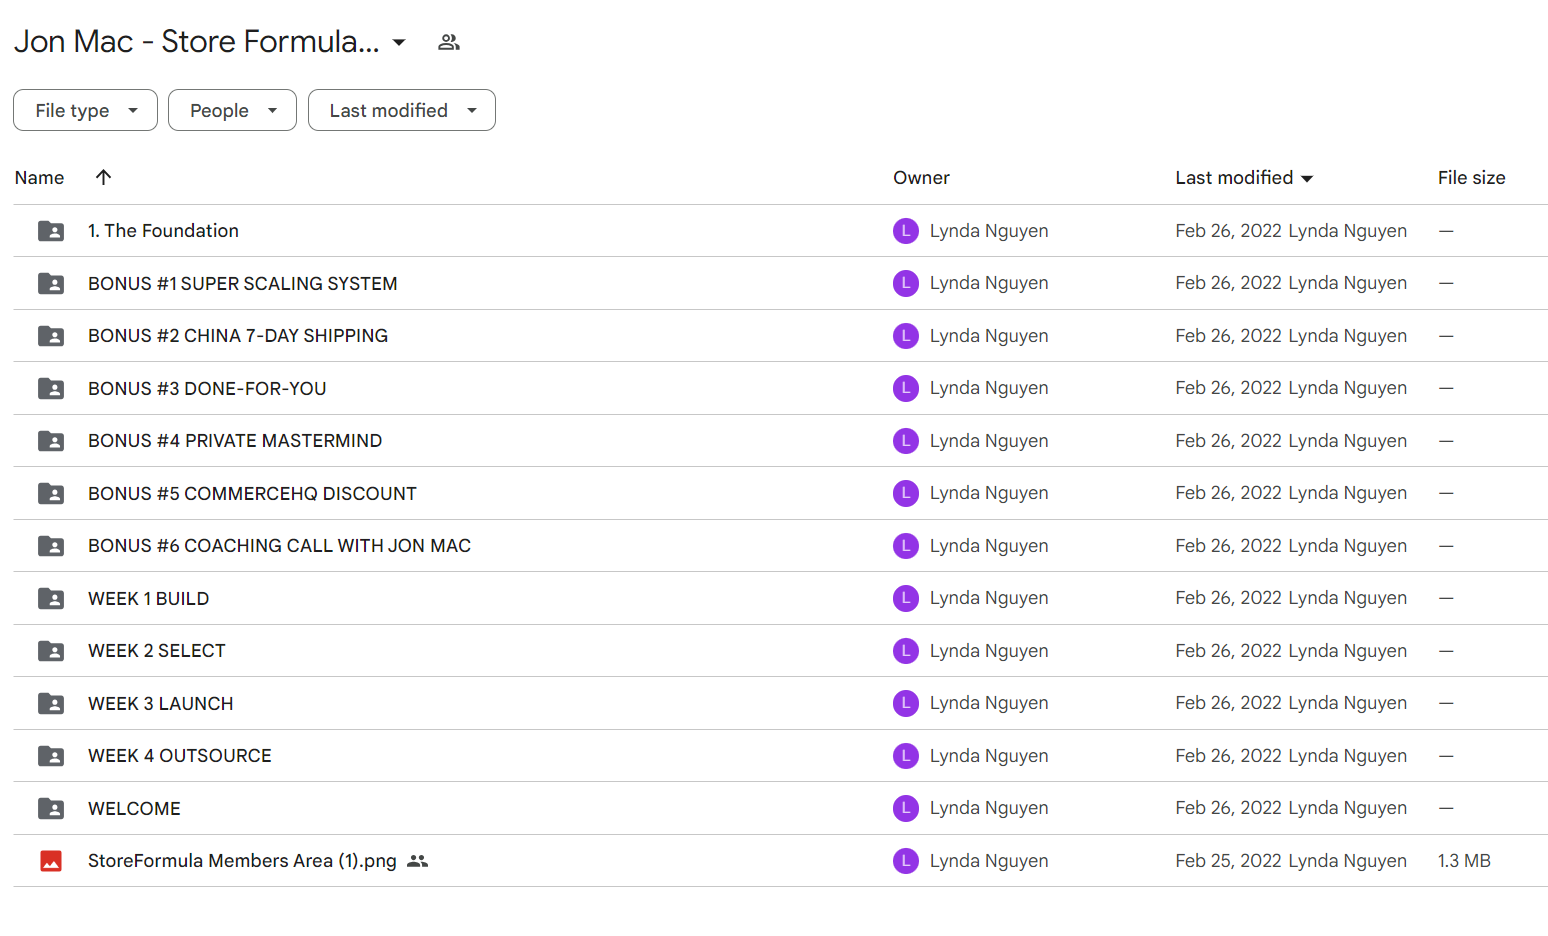Click the 1.3 MB file size value
This screenshot has height=936, width=1548.
(x=1464, y=861)
